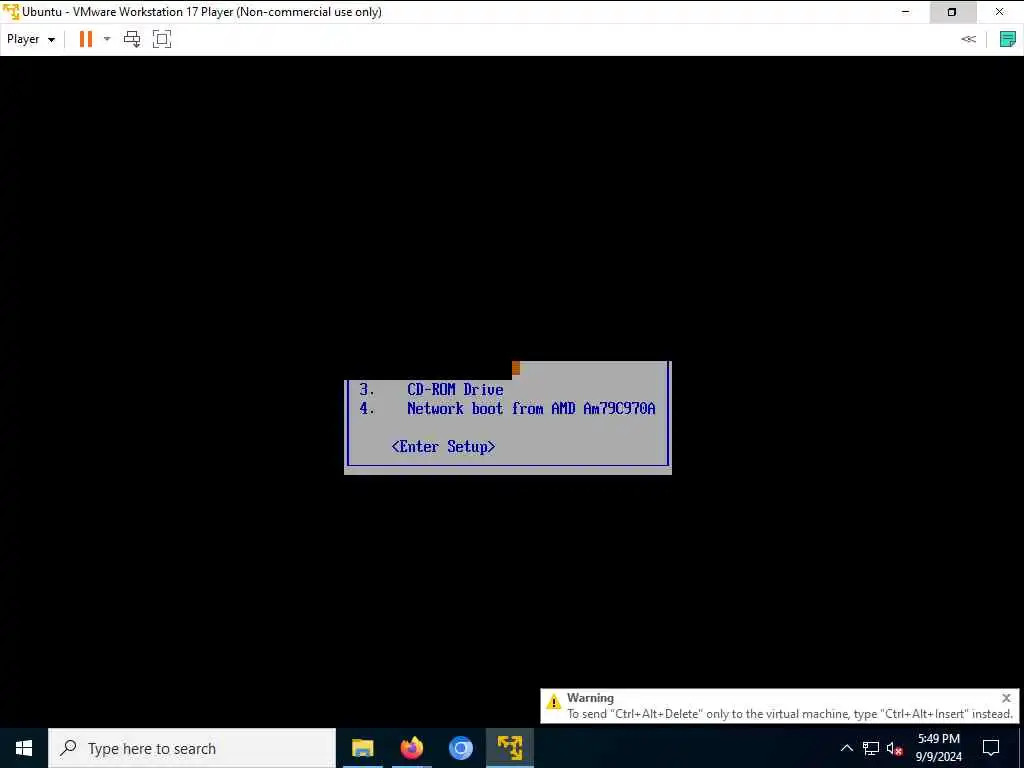
Task: Restore down the VMware Player window
Action: (x=952, y=12)
